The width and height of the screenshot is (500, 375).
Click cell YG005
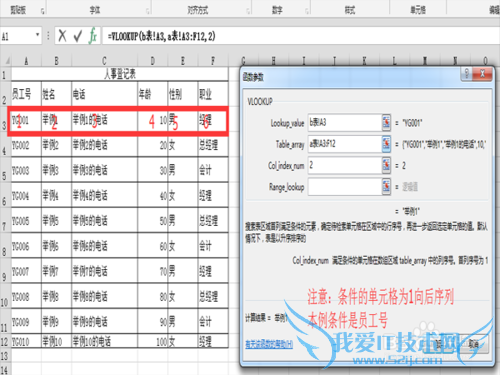(26, 220)
